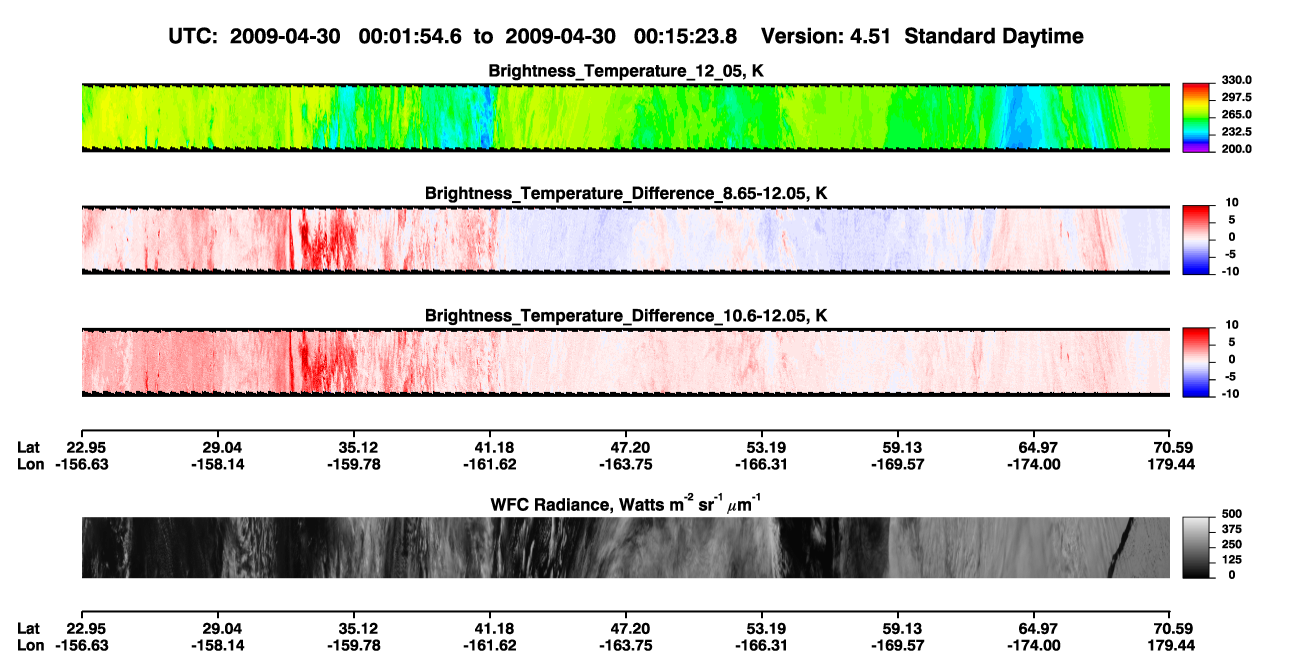
Task: Click the 8.65-12.05 difference image strip
Action: click(x=625, y=239)
